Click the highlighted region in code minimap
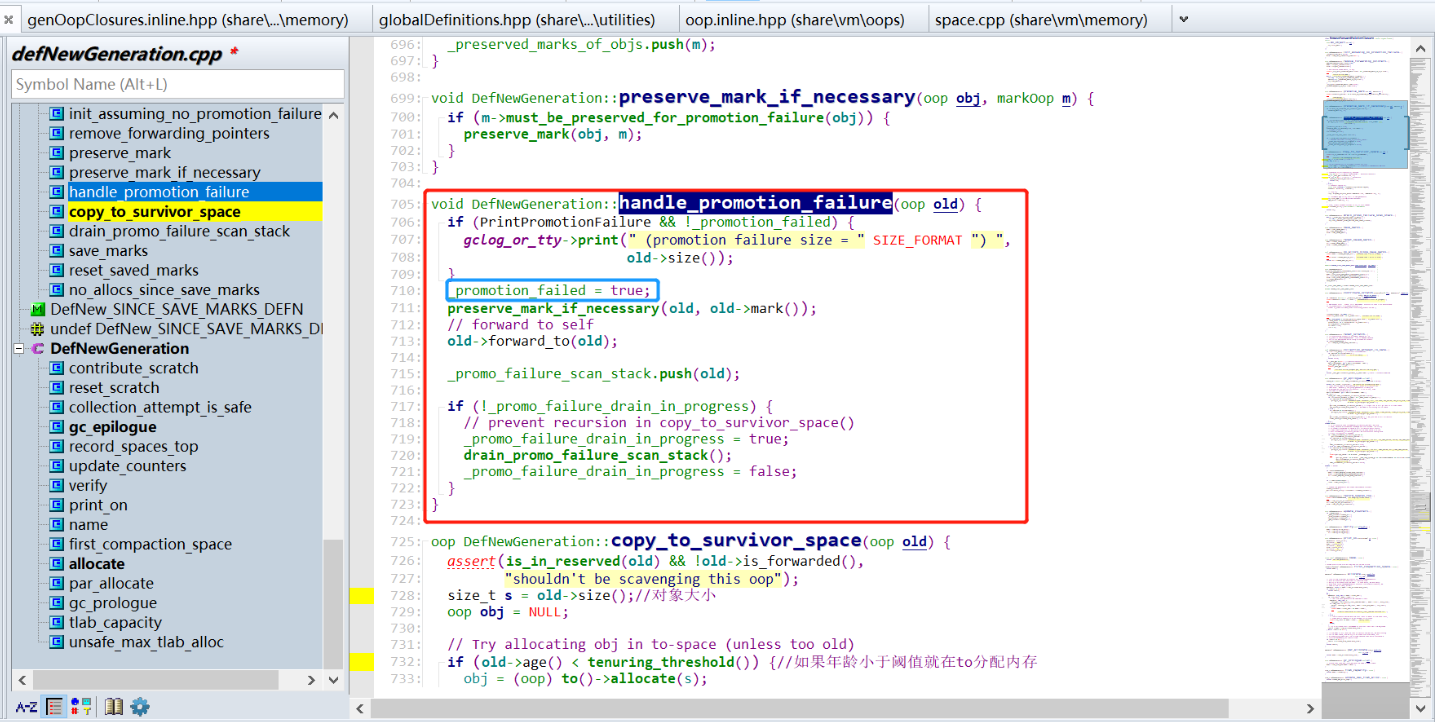 click(x=1364, y=133)
